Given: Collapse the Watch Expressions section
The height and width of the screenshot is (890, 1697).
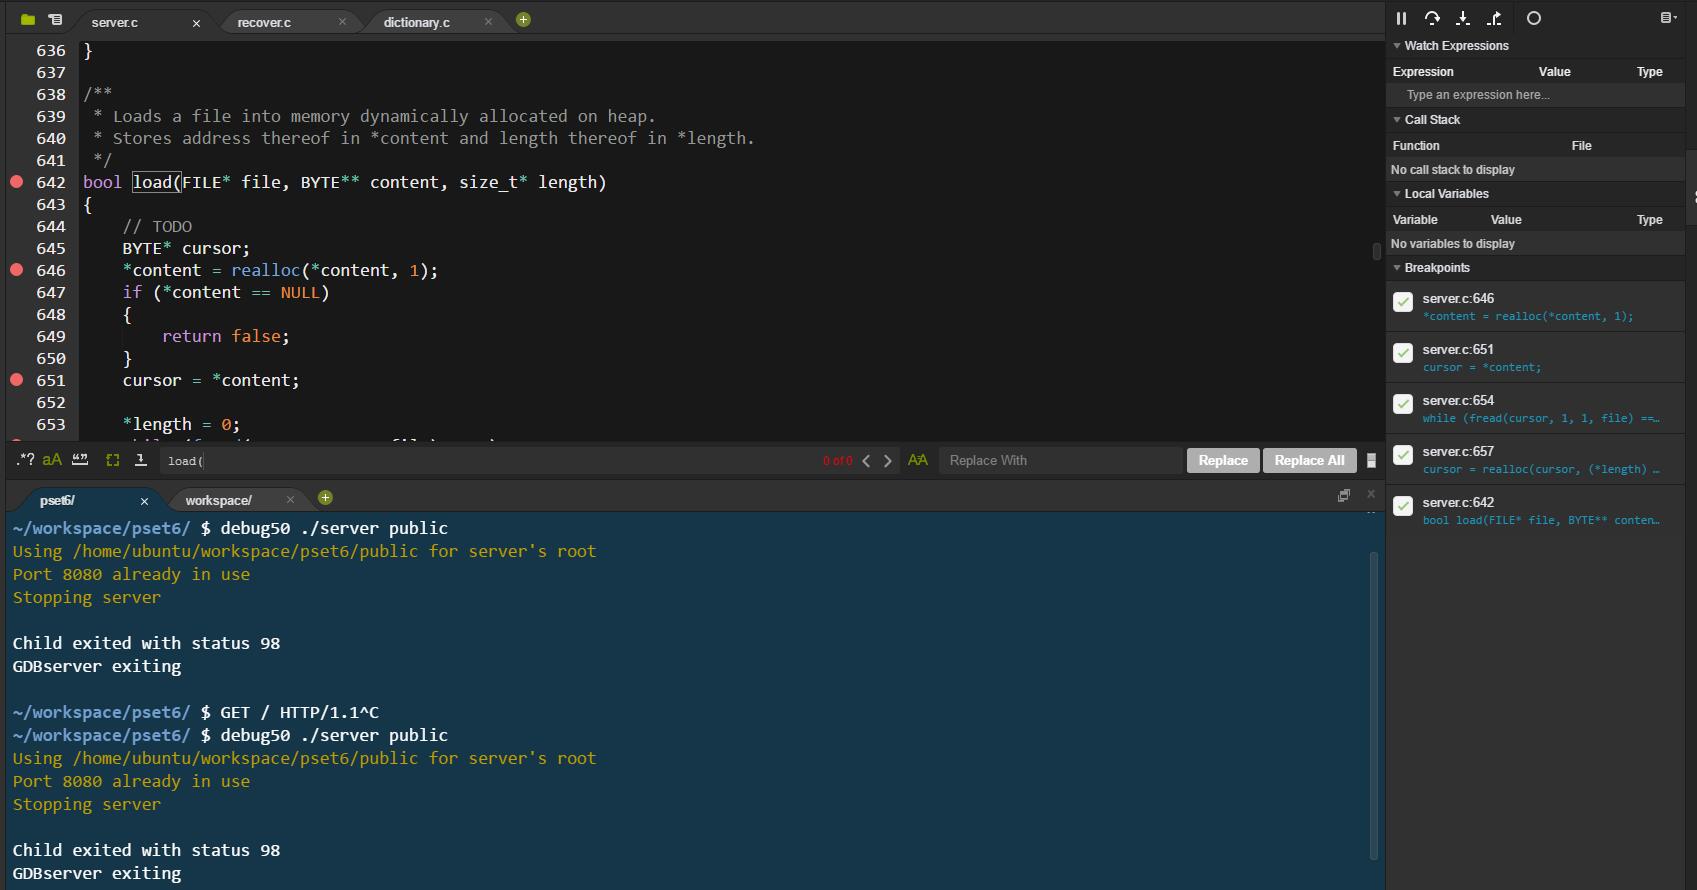Looking at the screenshot, I should 1397,46.
